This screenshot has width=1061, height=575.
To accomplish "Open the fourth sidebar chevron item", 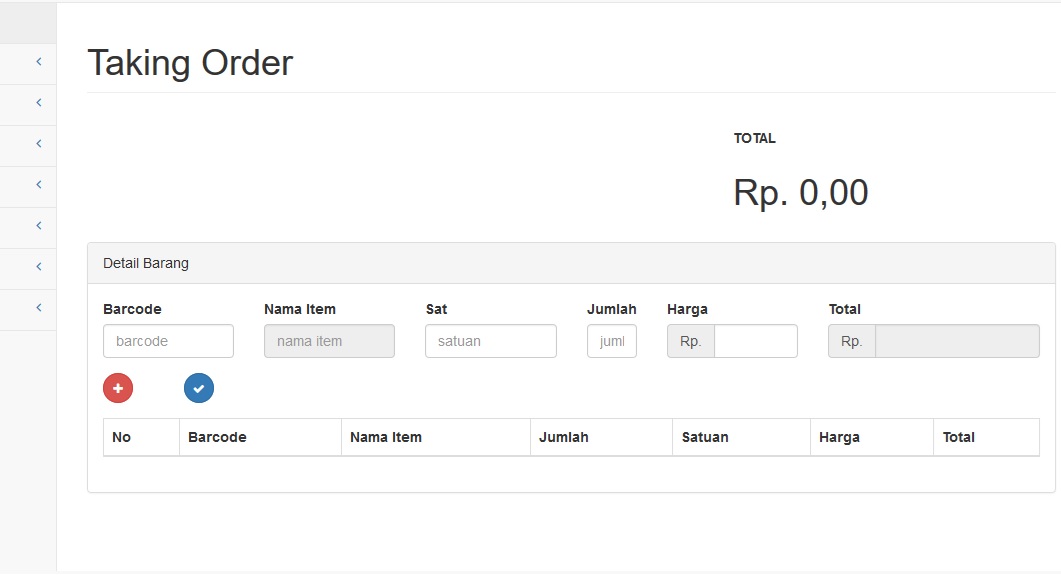I will coord(38,185).
